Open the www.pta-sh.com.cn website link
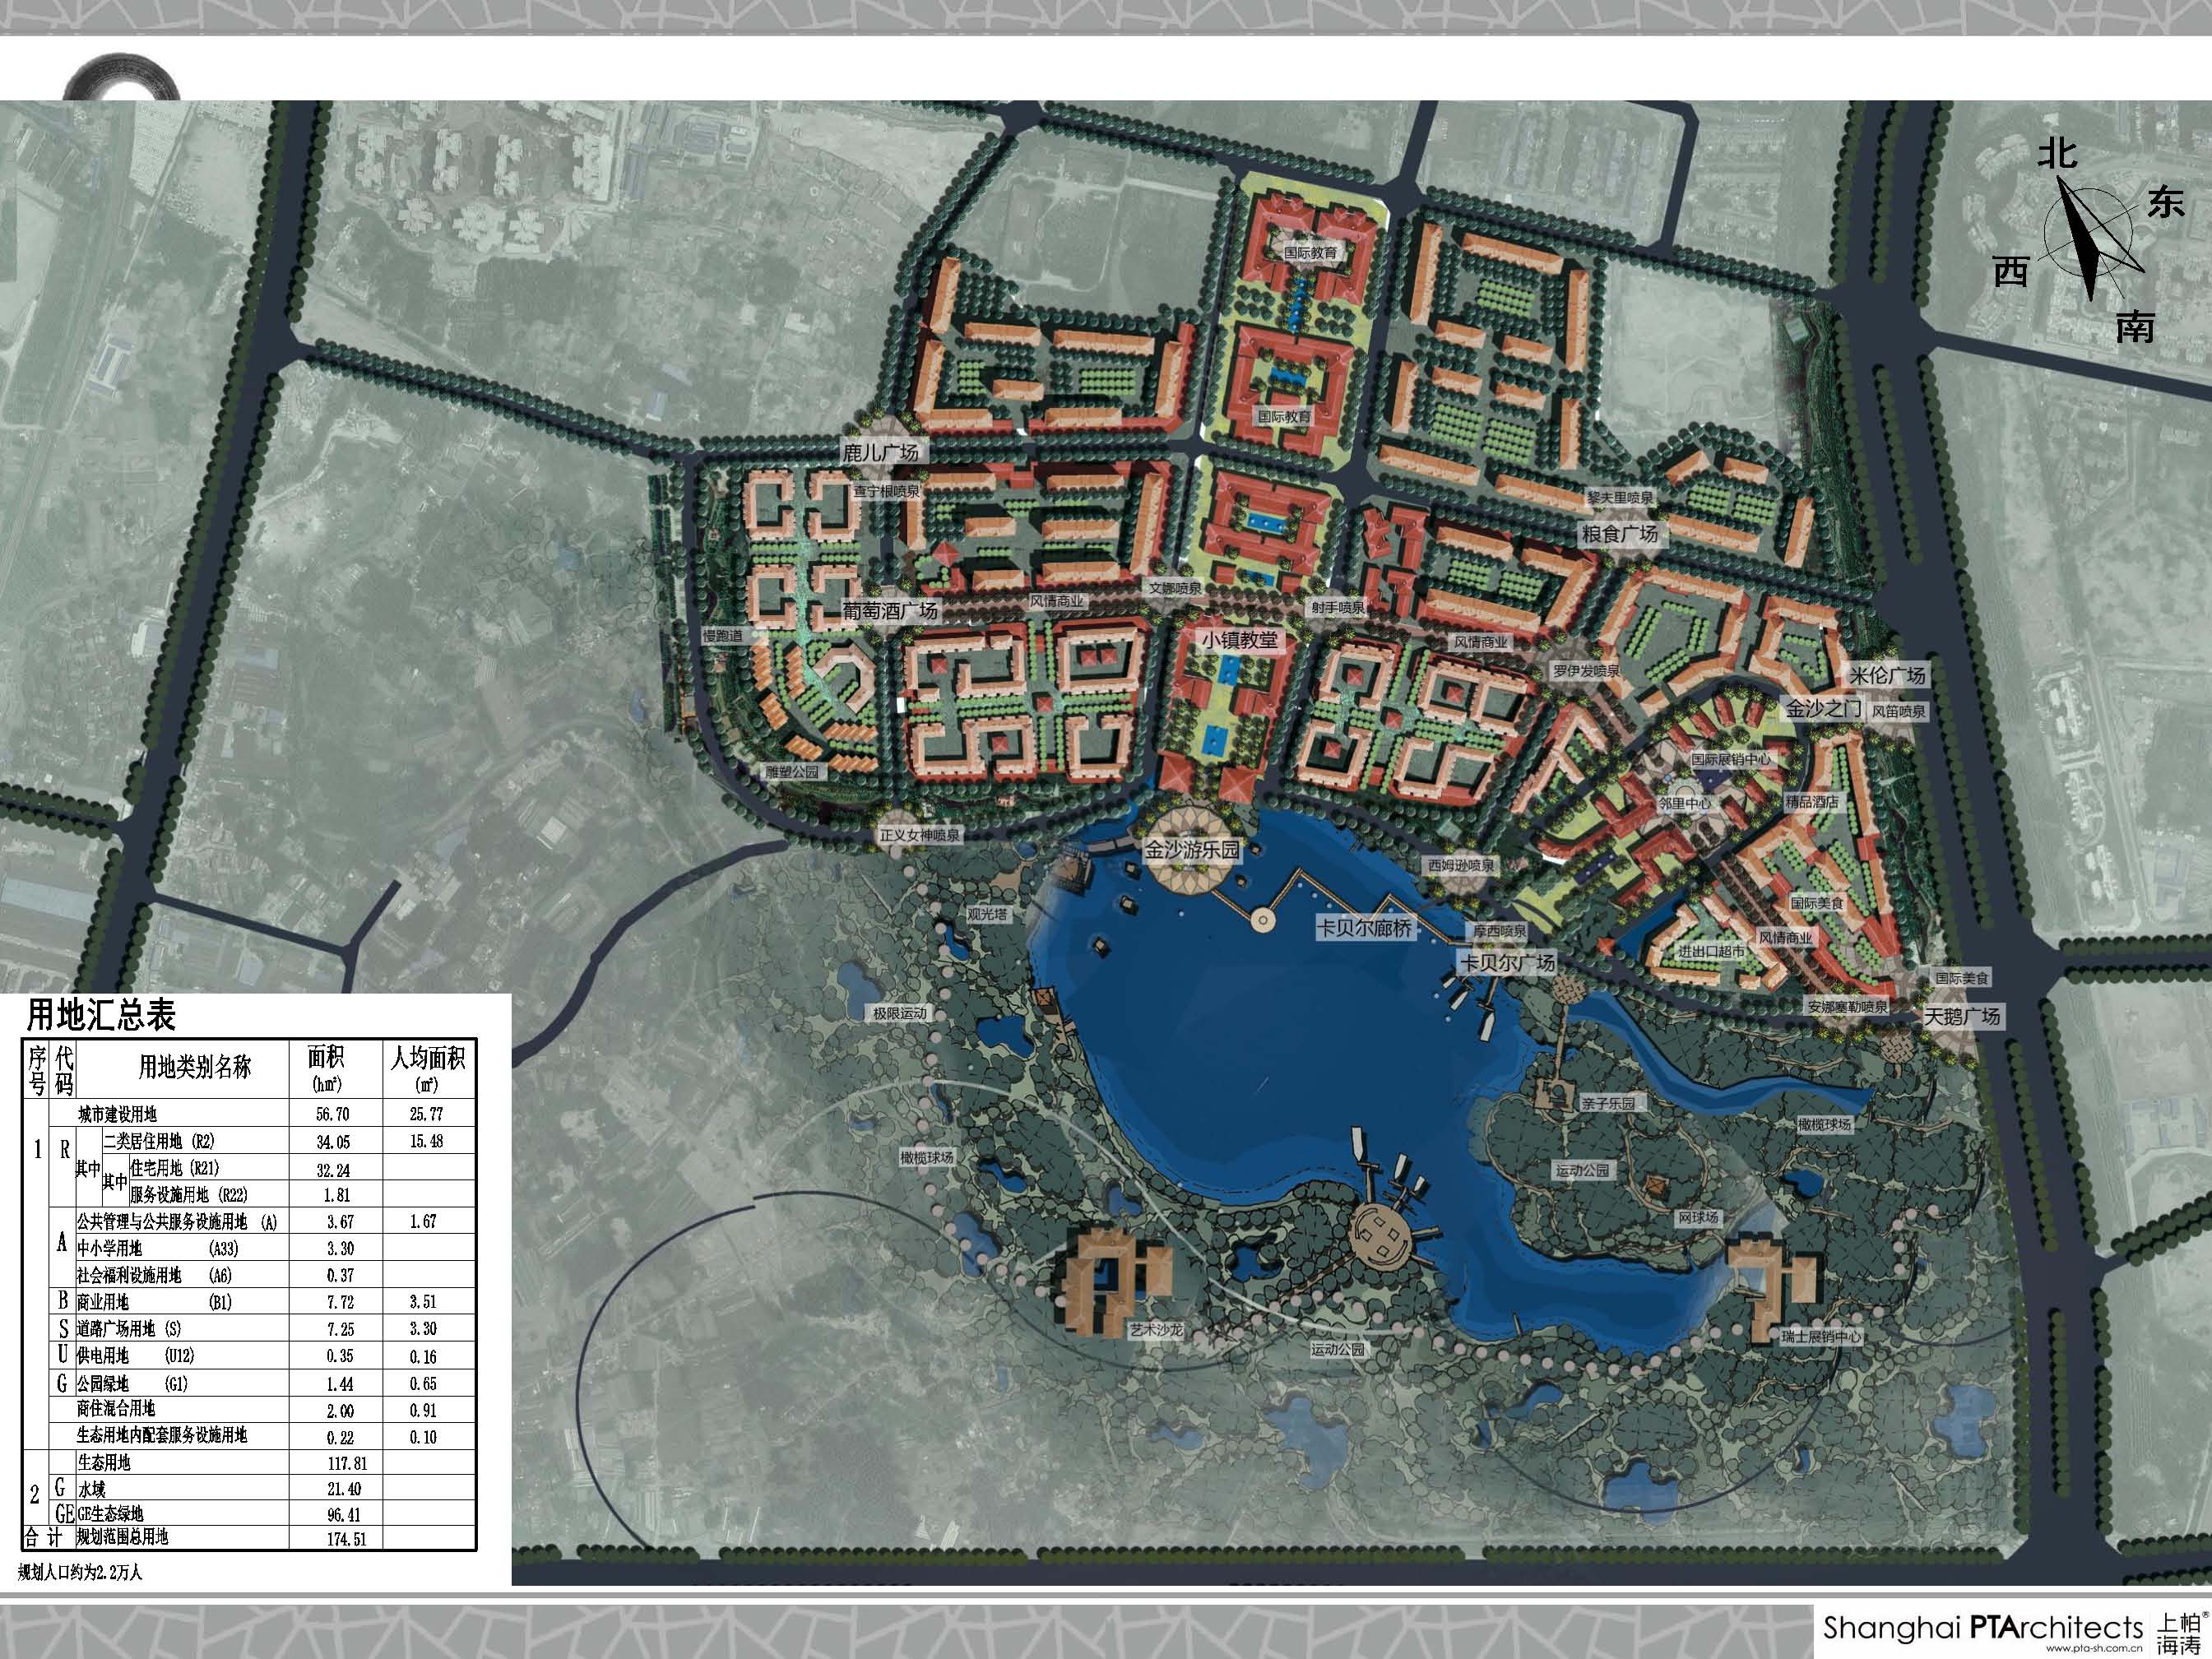The image size is (2212, 1659). tap(2094, 1648)
